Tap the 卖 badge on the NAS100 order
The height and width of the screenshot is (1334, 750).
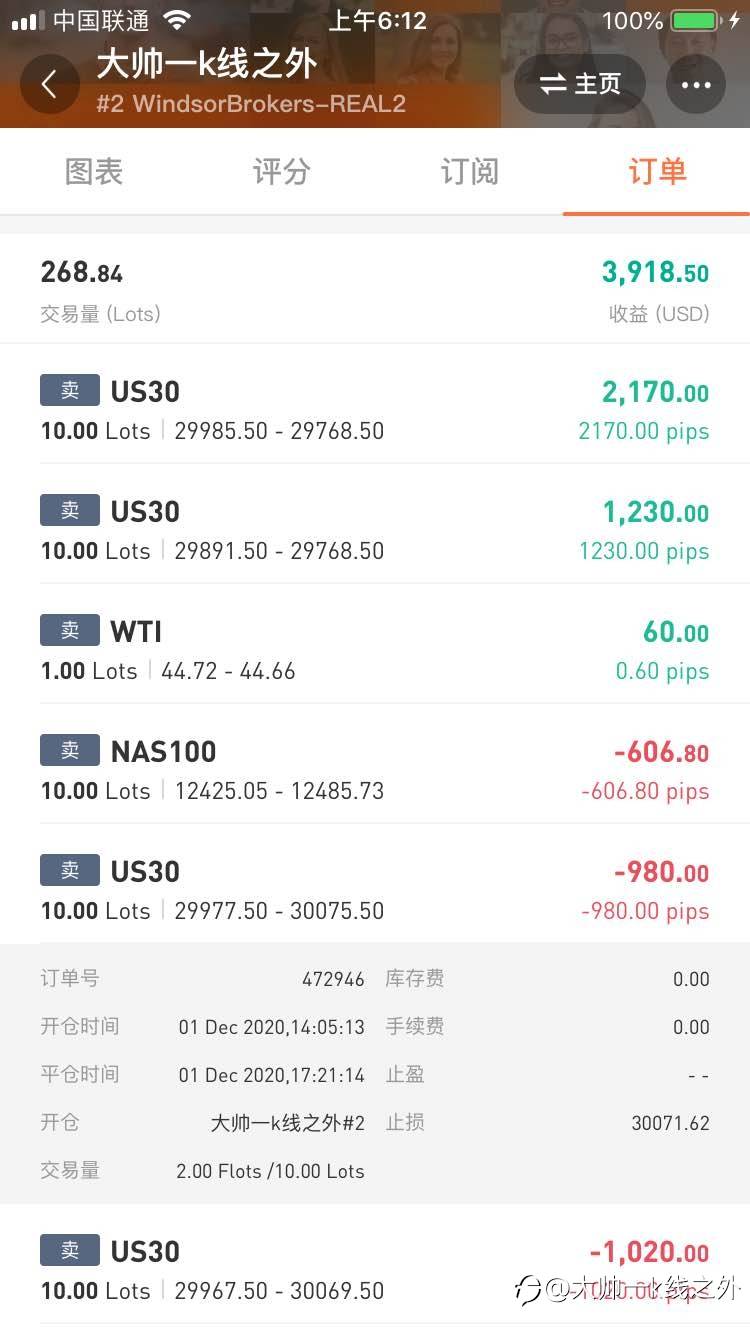(x=70, y=750)
